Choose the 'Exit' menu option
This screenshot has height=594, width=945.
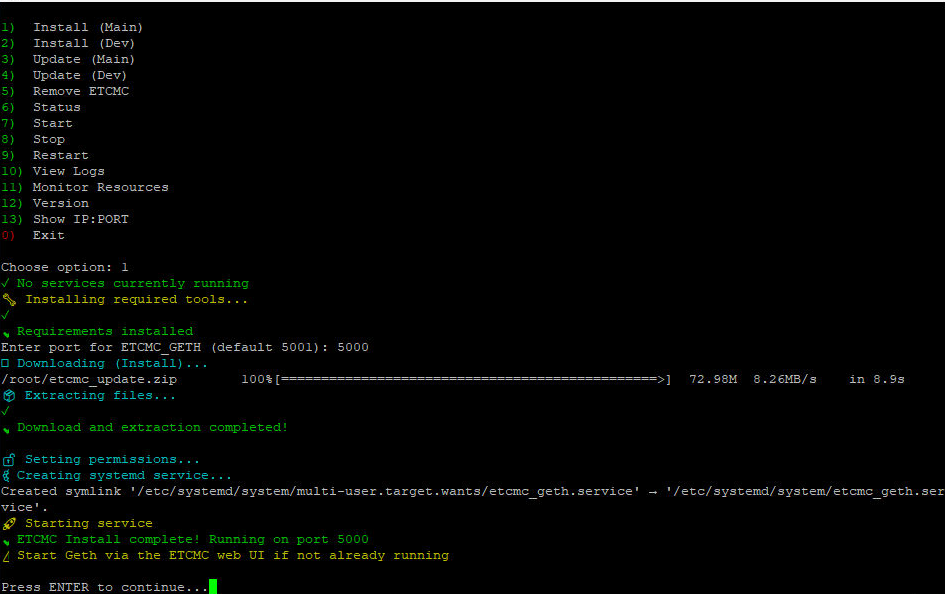coord(48,234)
